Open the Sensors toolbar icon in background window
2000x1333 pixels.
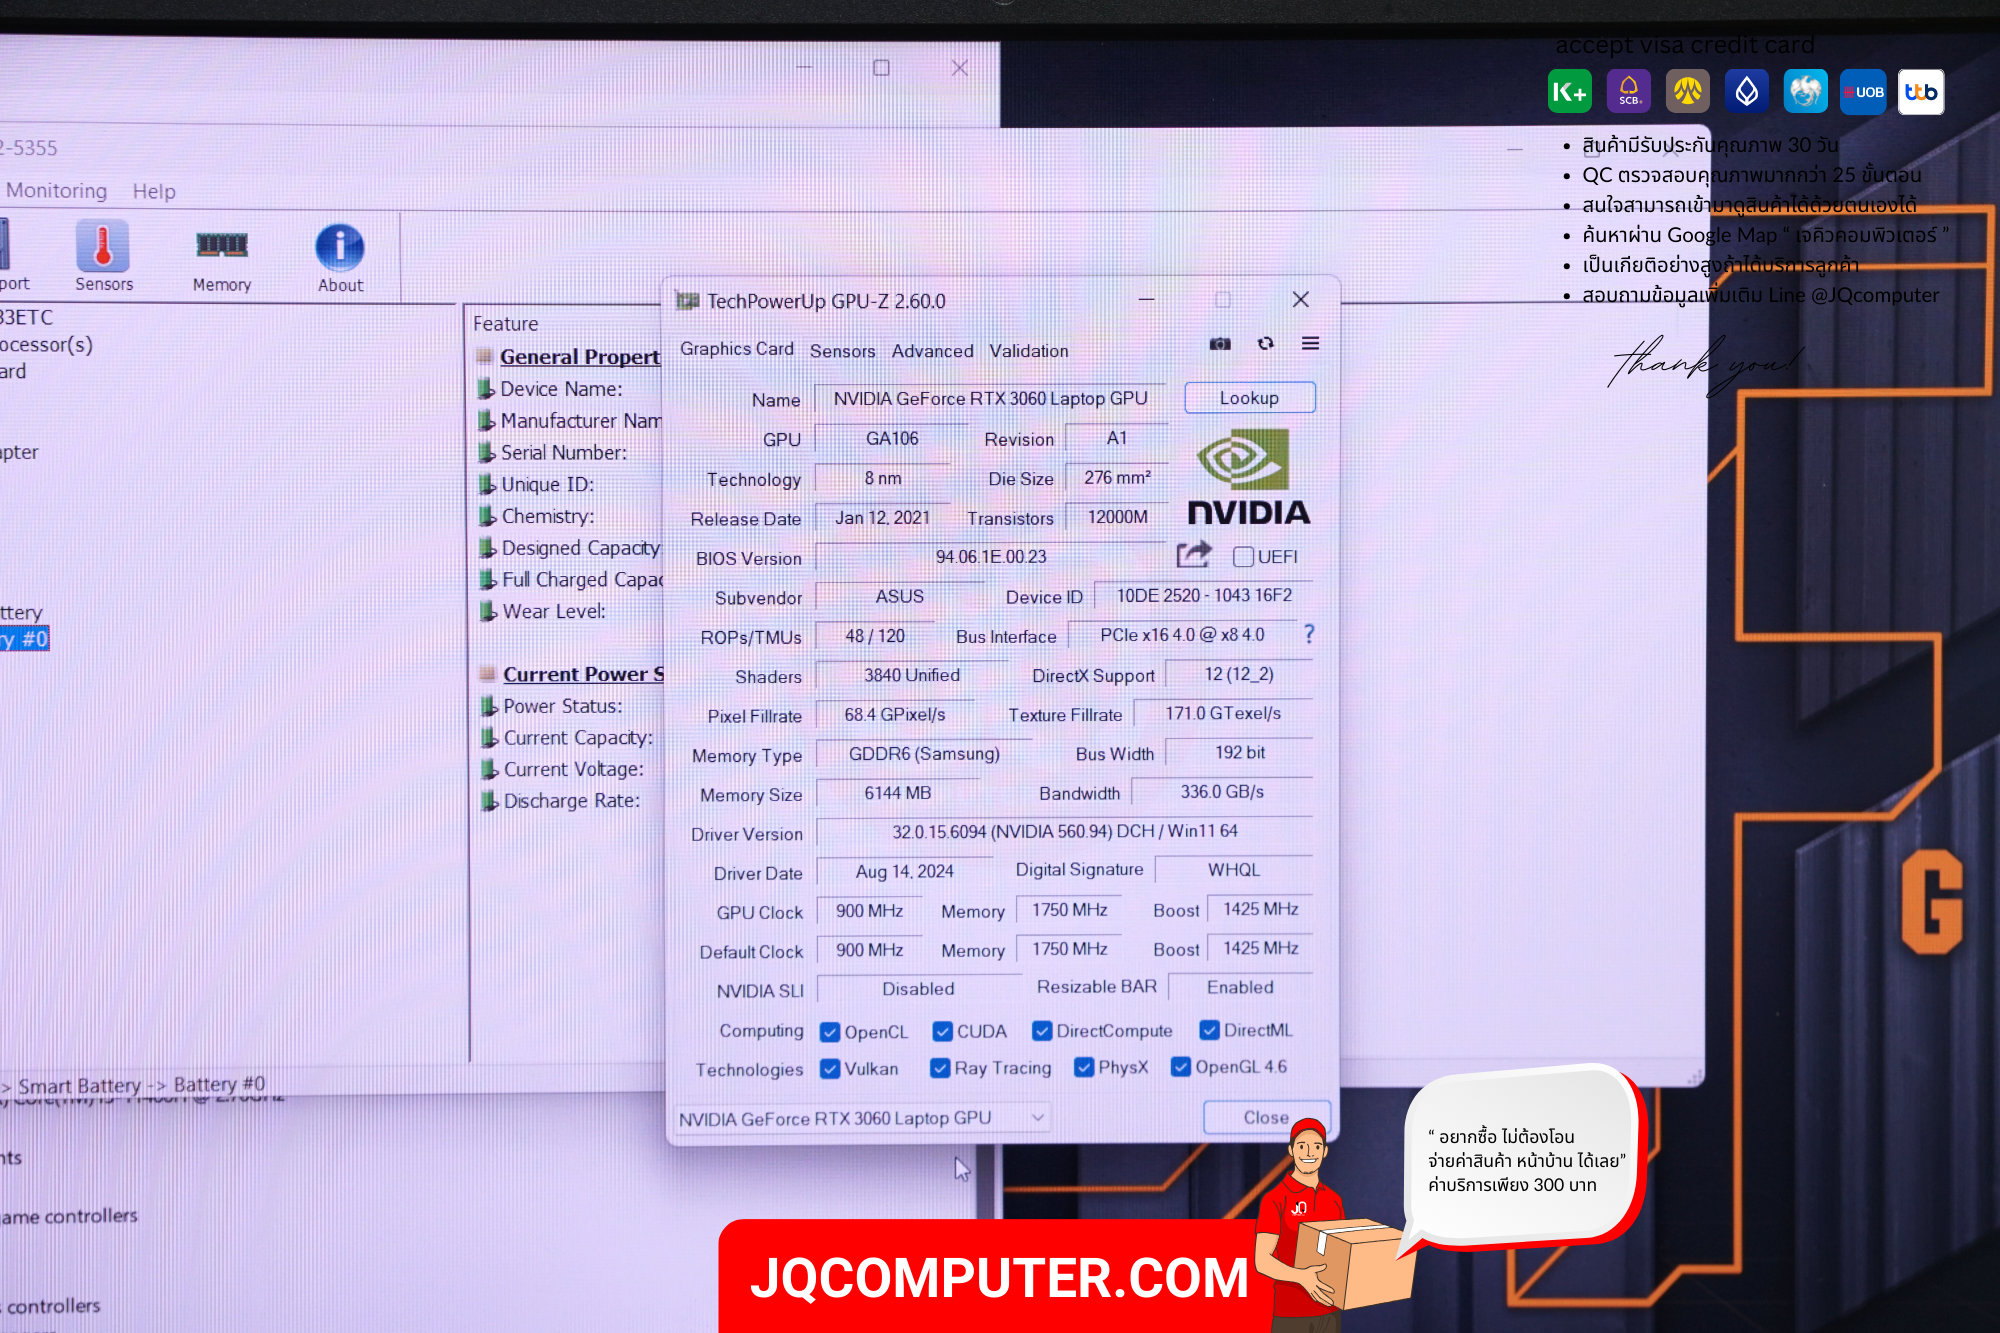[x=103, y=258]
